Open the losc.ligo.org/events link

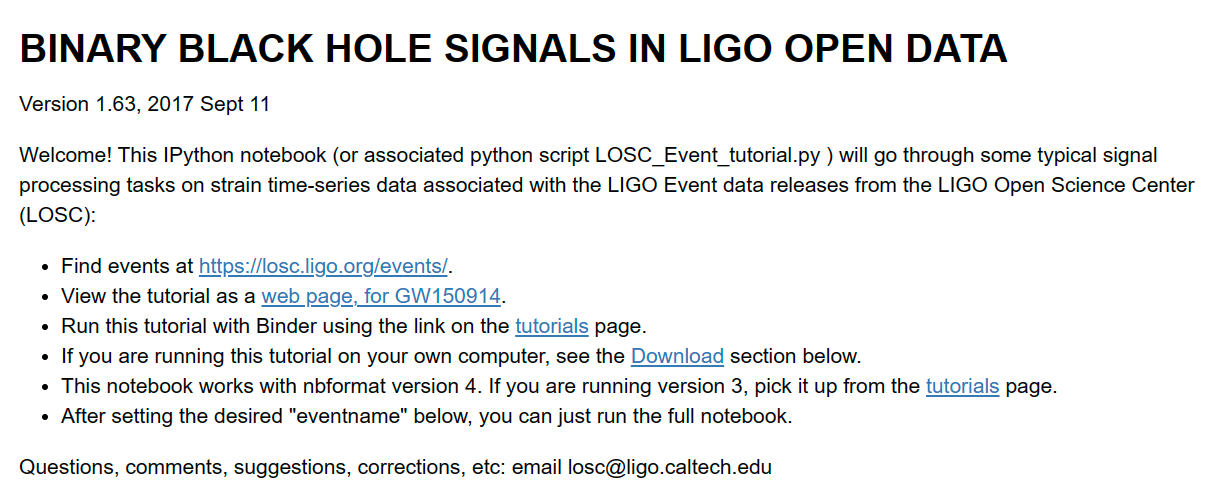click(323, 267)
